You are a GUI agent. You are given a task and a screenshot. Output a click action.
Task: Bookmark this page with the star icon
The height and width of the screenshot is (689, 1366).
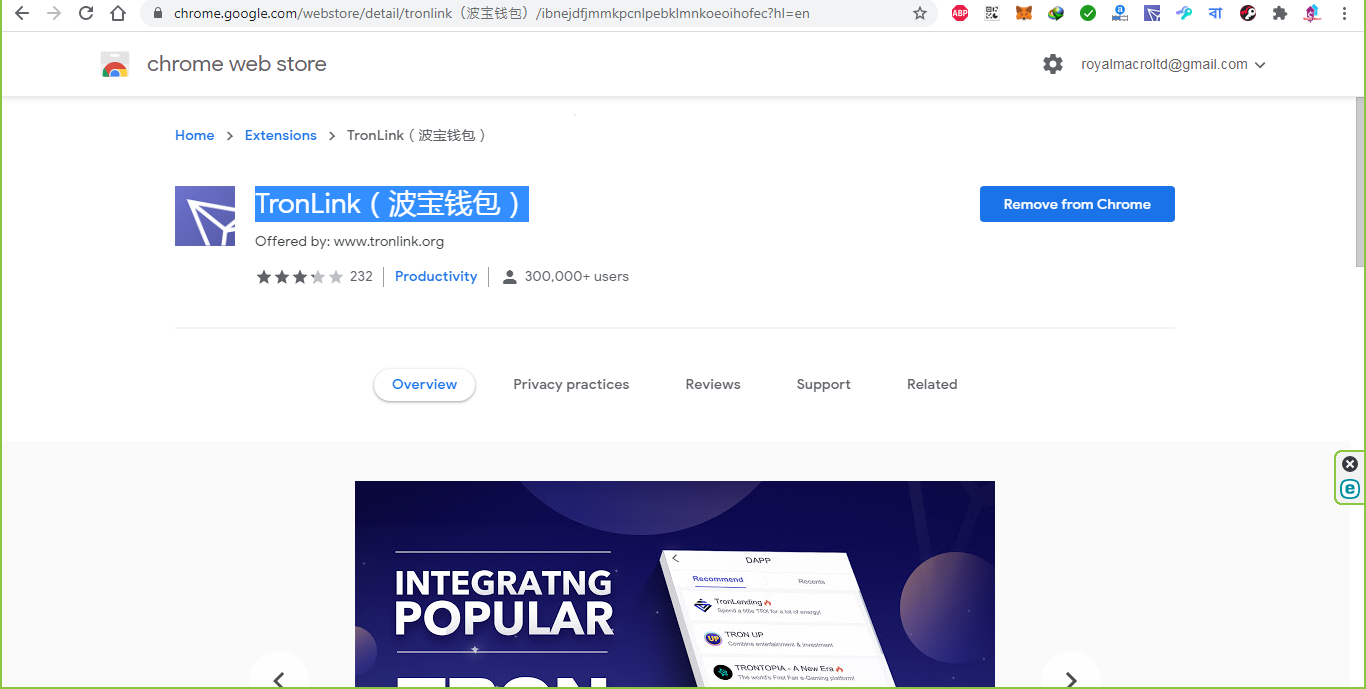(920, 13)
